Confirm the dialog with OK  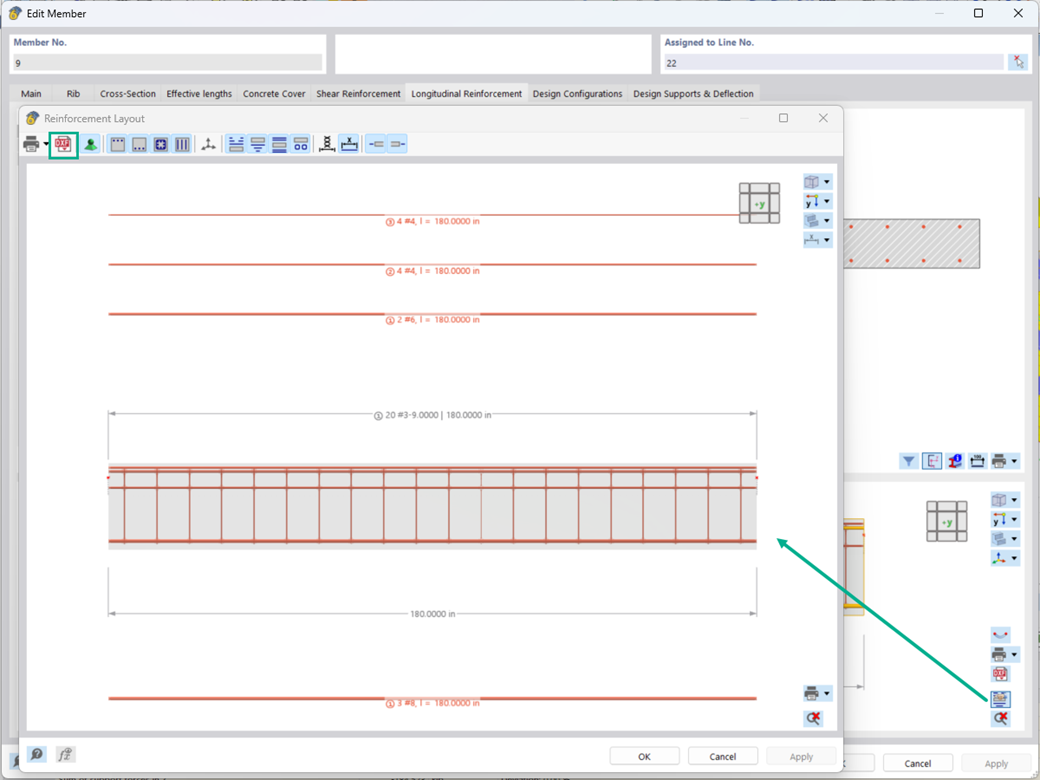point(644,755)
